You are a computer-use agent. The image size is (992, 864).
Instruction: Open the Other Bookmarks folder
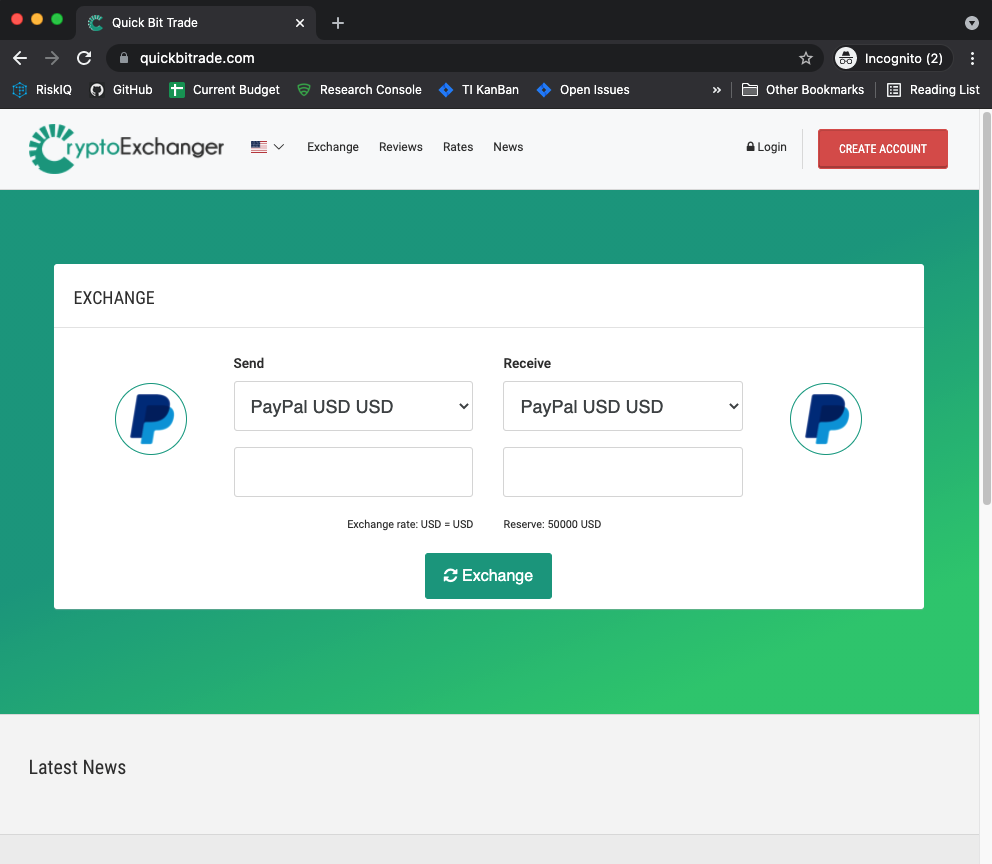coord(803,90)
